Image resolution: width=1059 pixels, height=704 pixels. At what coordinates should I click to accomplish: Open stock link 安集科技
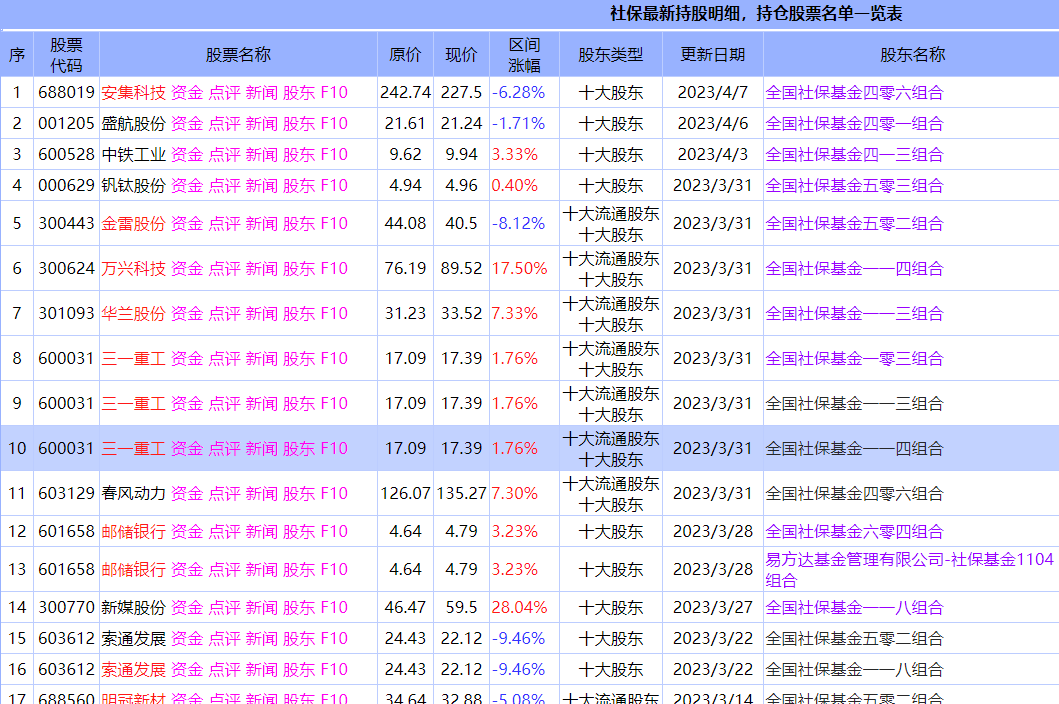click(x=133, y=93)
